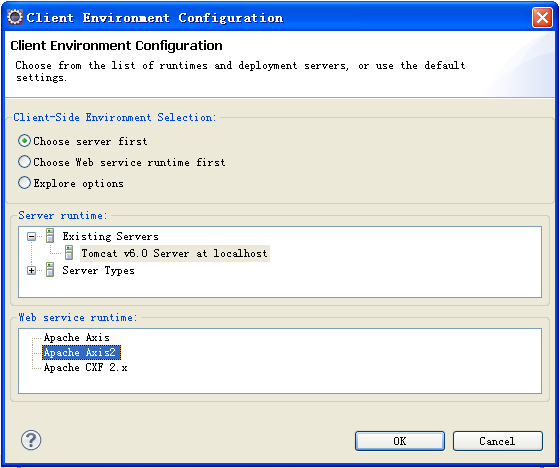Screen dimensions: 560x468
Task: Expand the Server Types tree node
Action: [31, 270]
